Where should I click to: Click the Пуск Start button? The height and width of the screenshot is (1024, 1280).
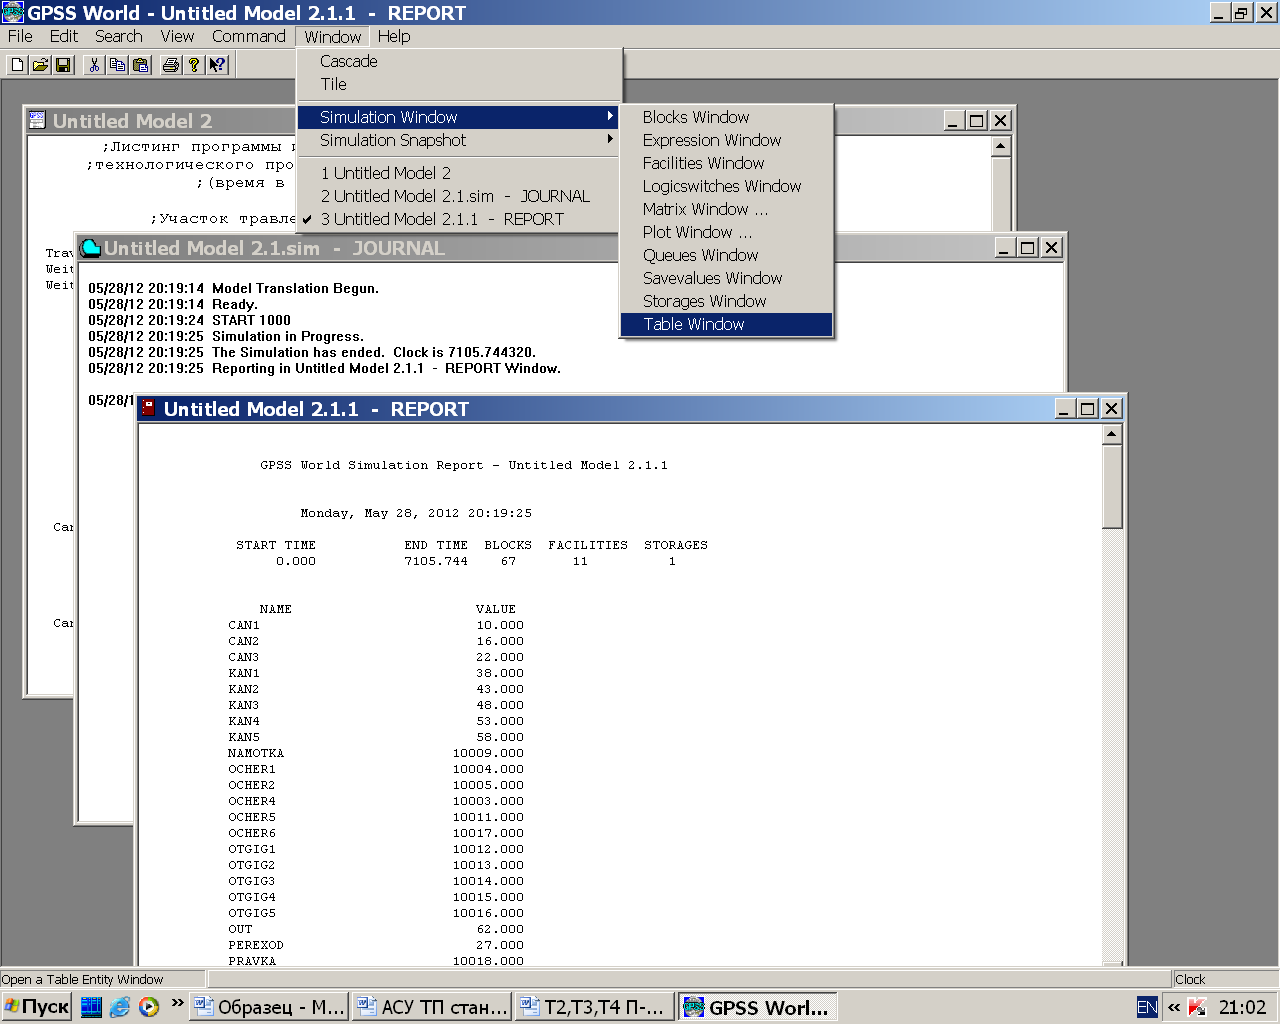coord(36,1007)
